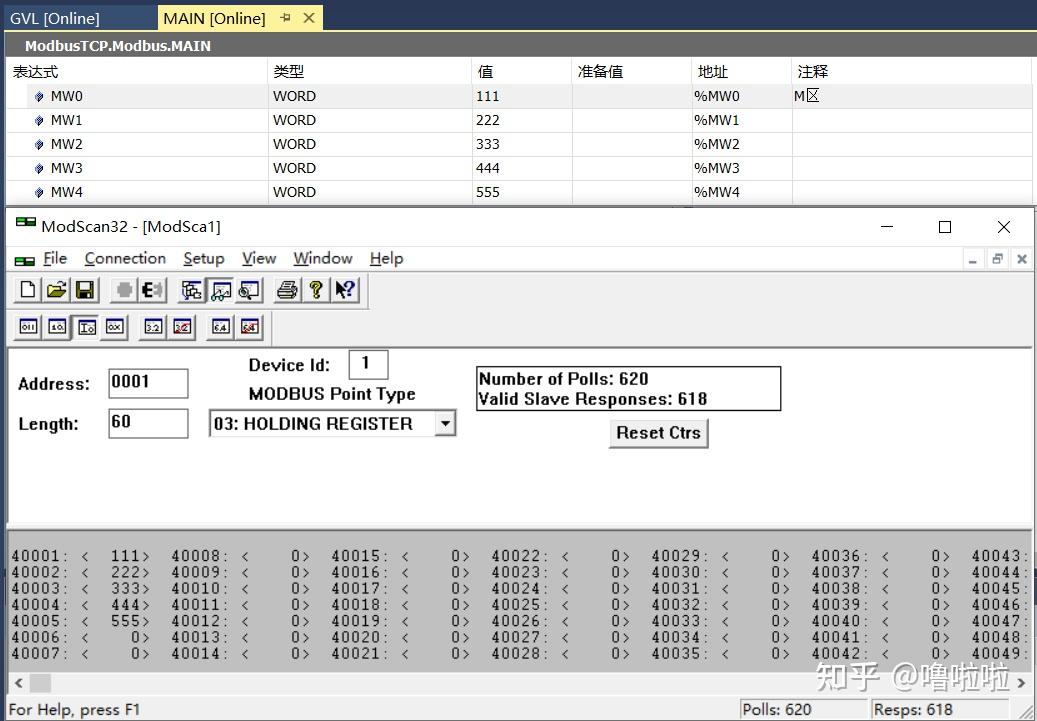Click the Reset Ctrs button

click(658, 433)
